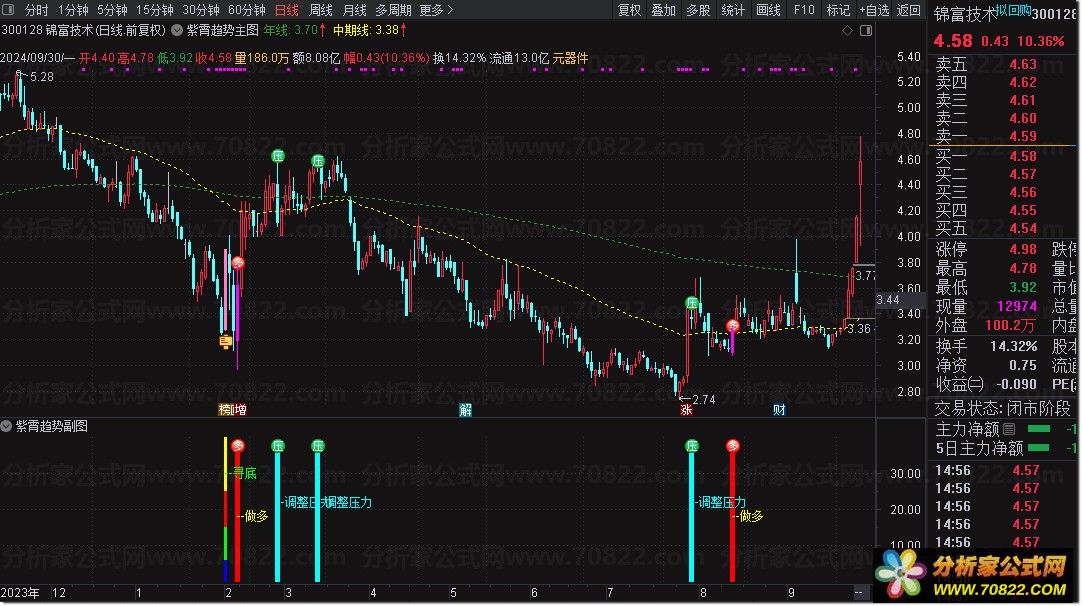Click February 多 marker in 紫霄趋势副图
The width and height of the screenshot is (1083, 606).
[238, 446]
